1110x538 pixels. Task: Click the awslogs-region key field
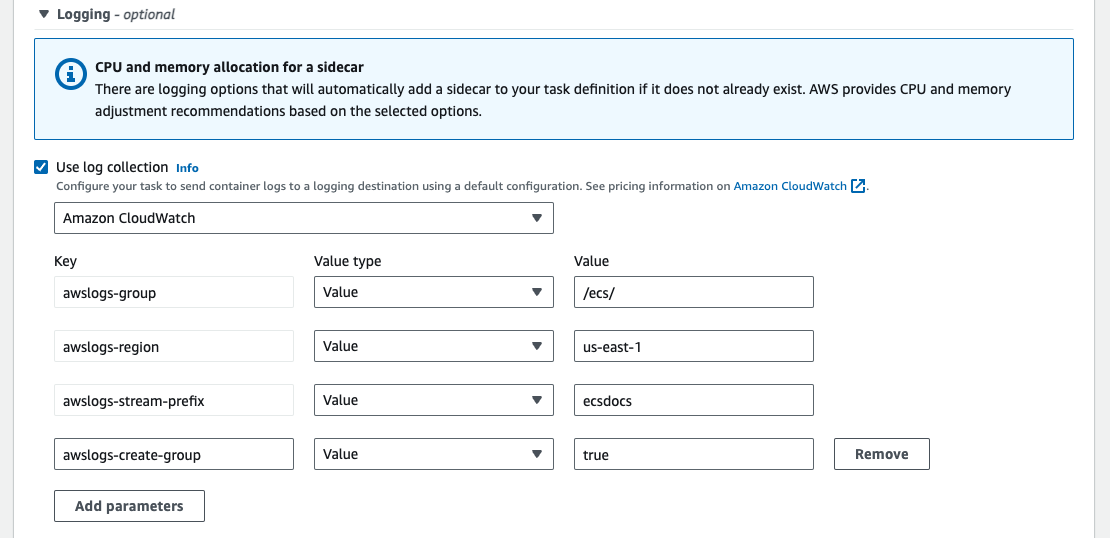174,346
